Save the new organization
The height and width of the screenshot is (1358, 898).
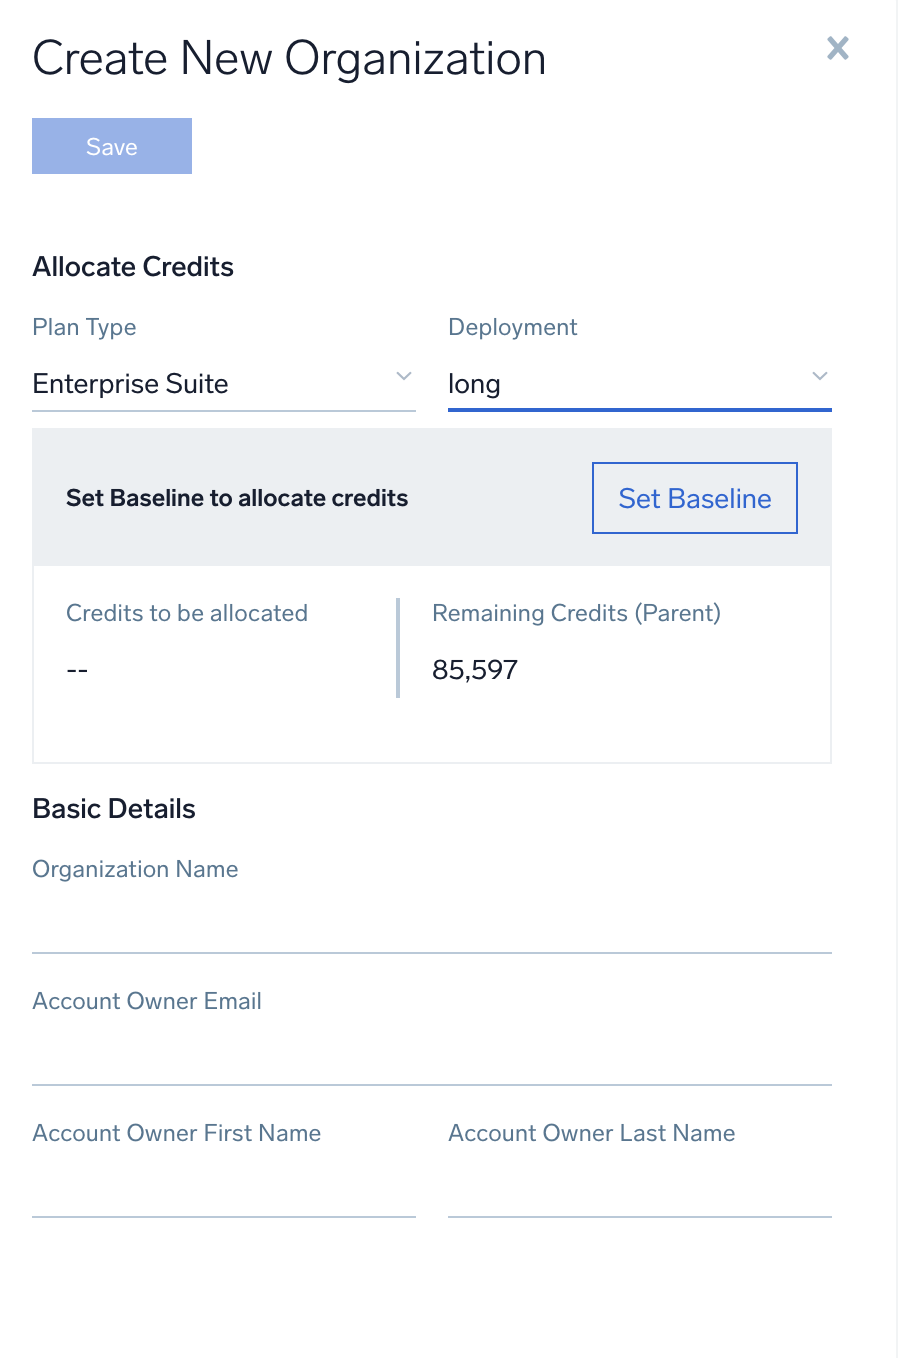[x=111, y=146]
